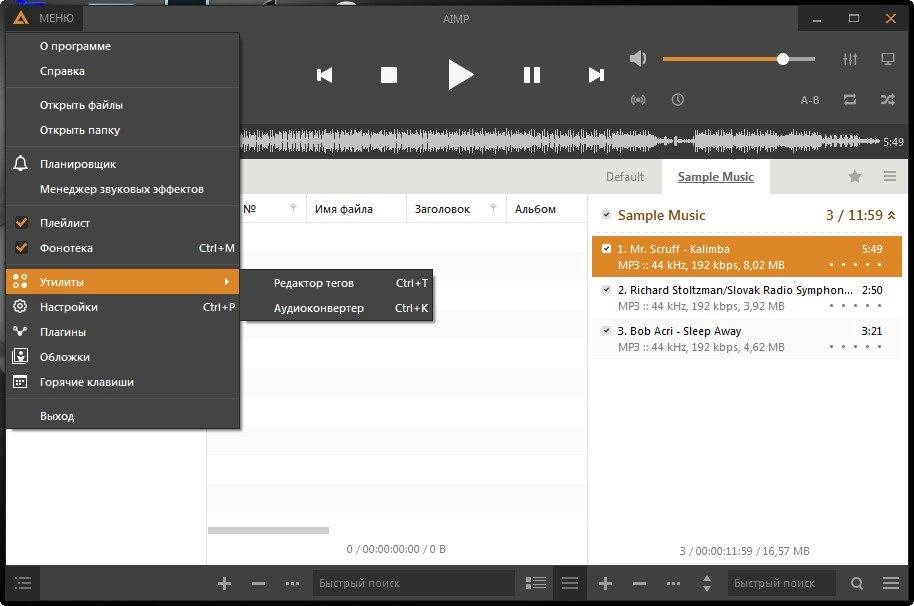Open Настройки from menu
This screenshot has height=606, width=914.
click(x=122, y=307)
